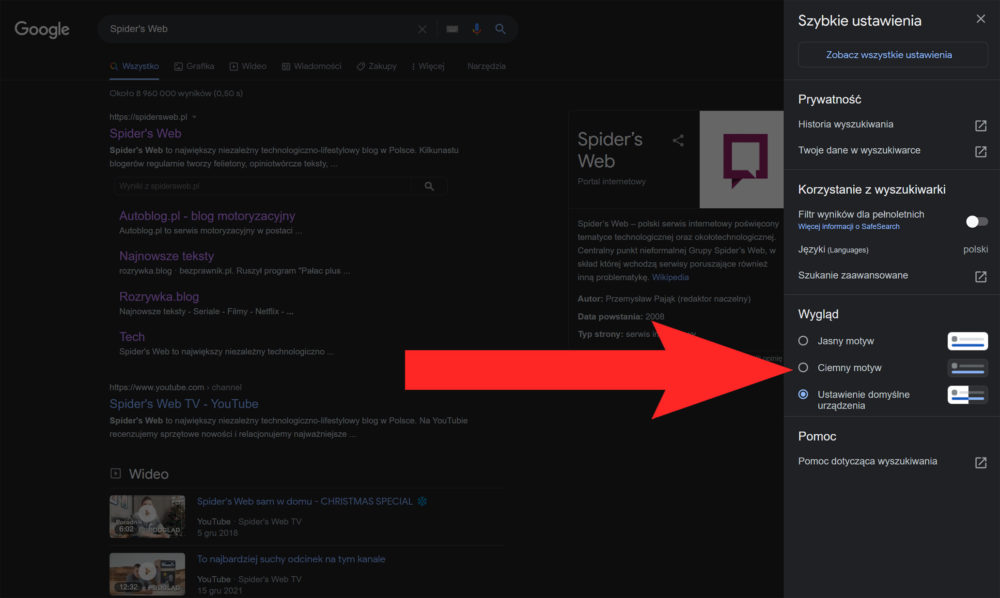Click the share icon in knowledge panel
The image size is (1000, 598).
coord(678,141)
